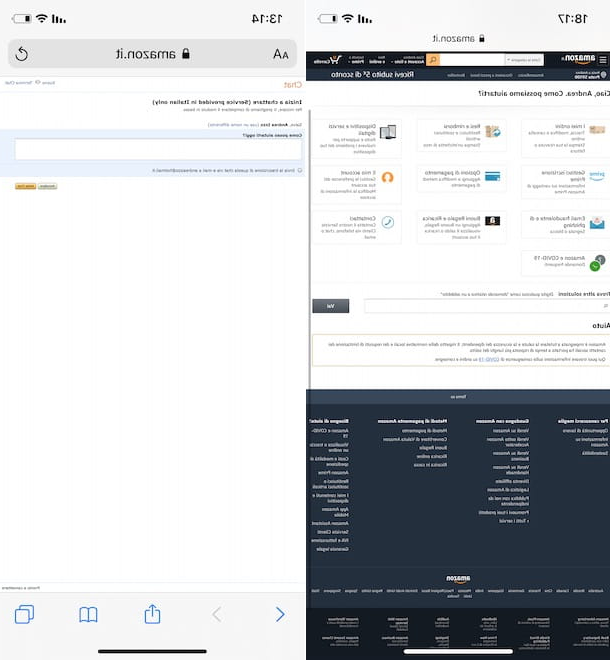Open the Safari tabs overview icon
The image size is (610, 660).
(x=24, y=614)
